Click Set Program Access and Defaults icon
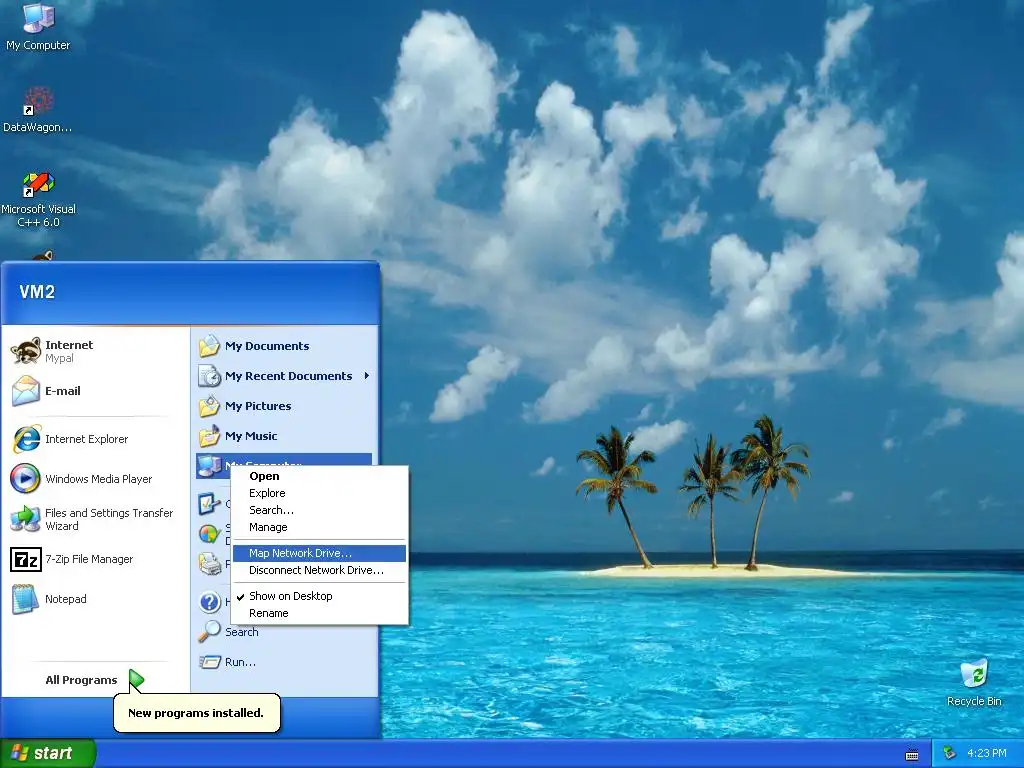This screenshot has height=768, width=1024. pos(209,534)
